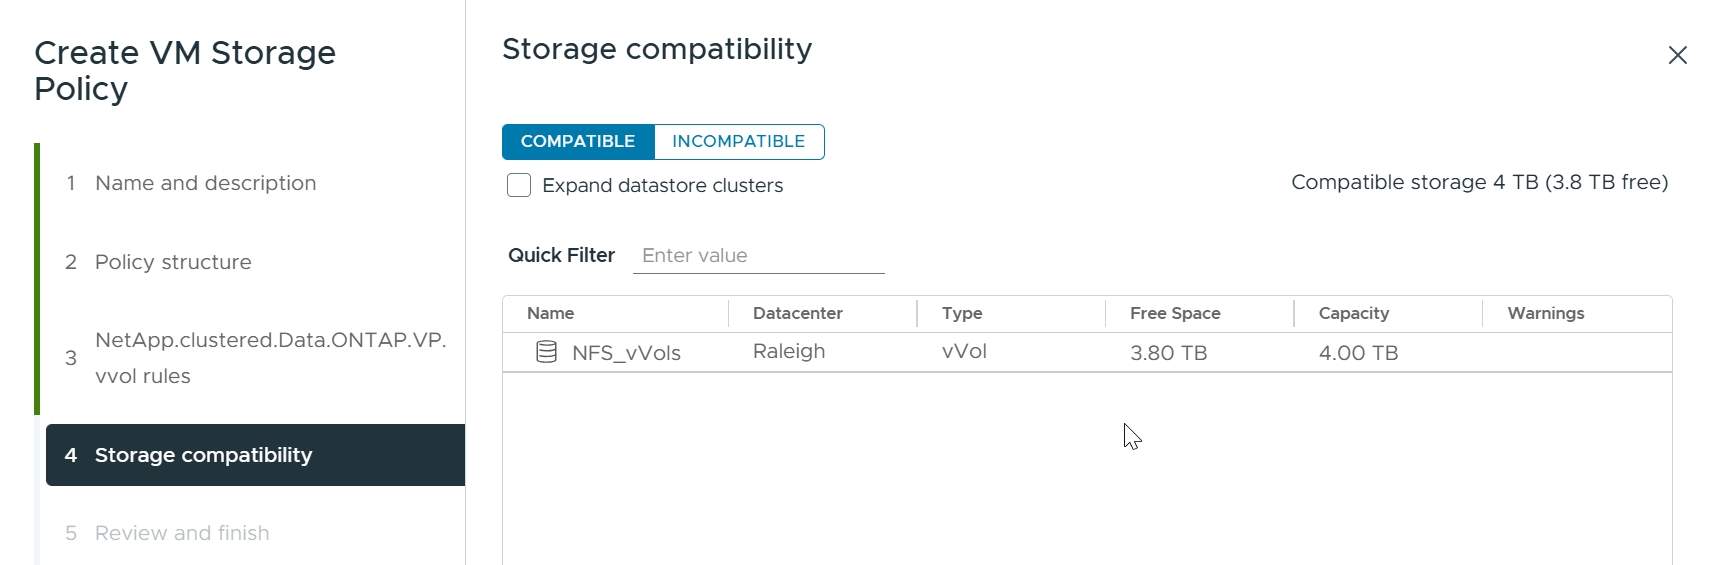
Task: Select the NFS_vVols datastore row name
Action: pyautogui.click(x=626, y=353)
